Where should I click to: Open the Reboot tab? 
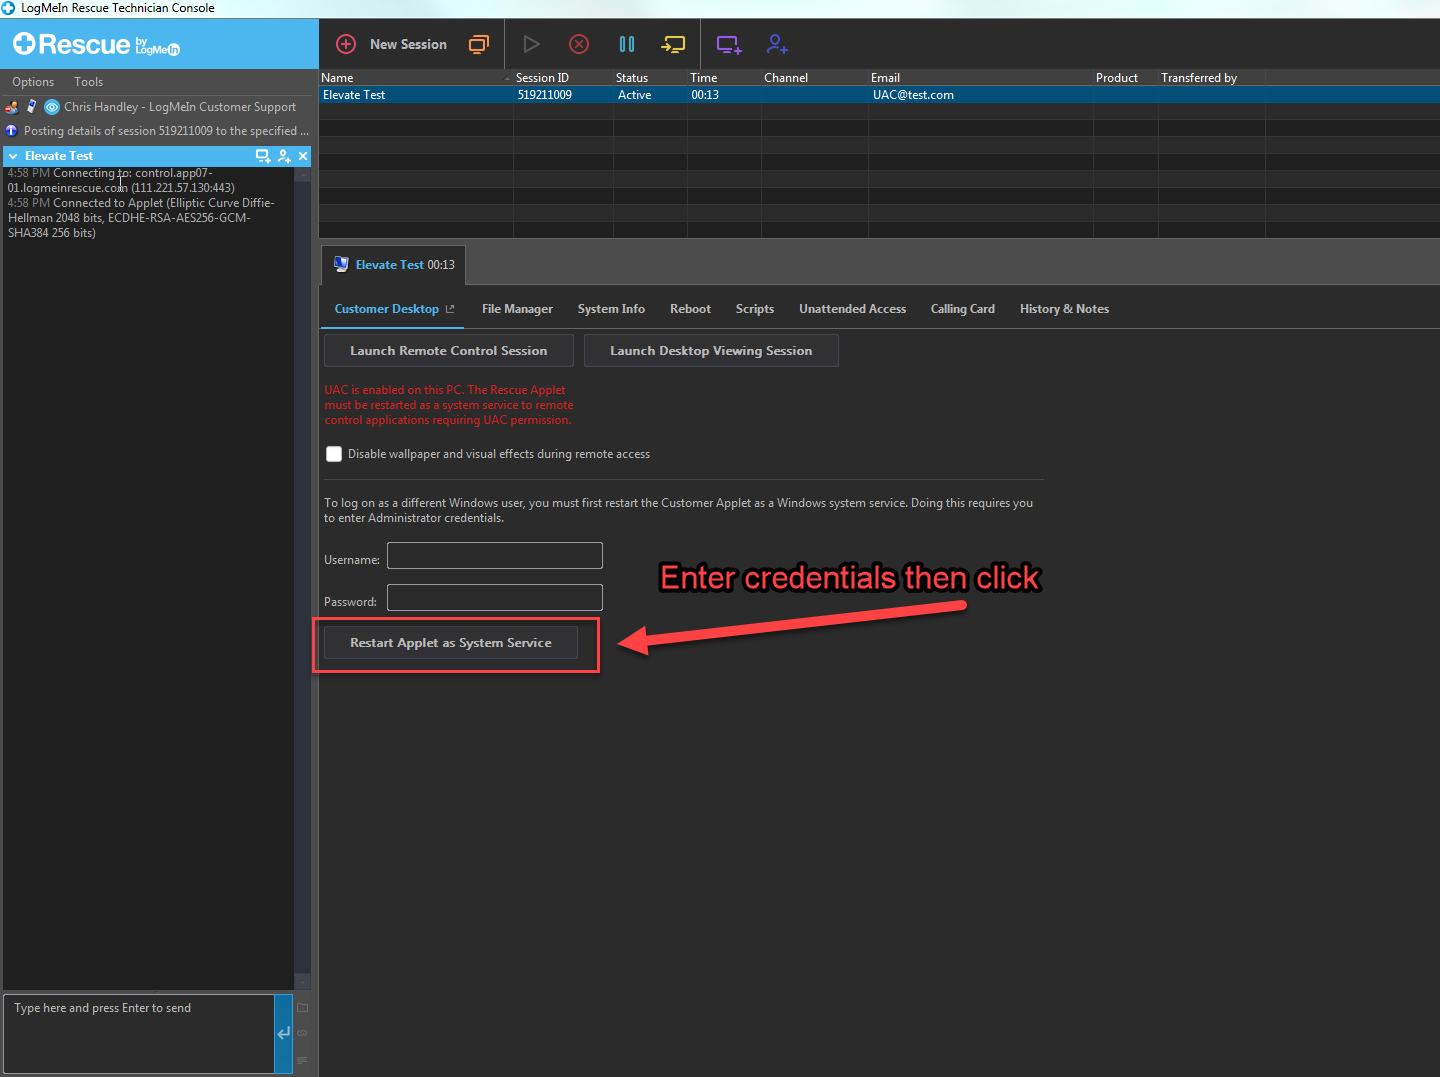(x=690, y=309)
